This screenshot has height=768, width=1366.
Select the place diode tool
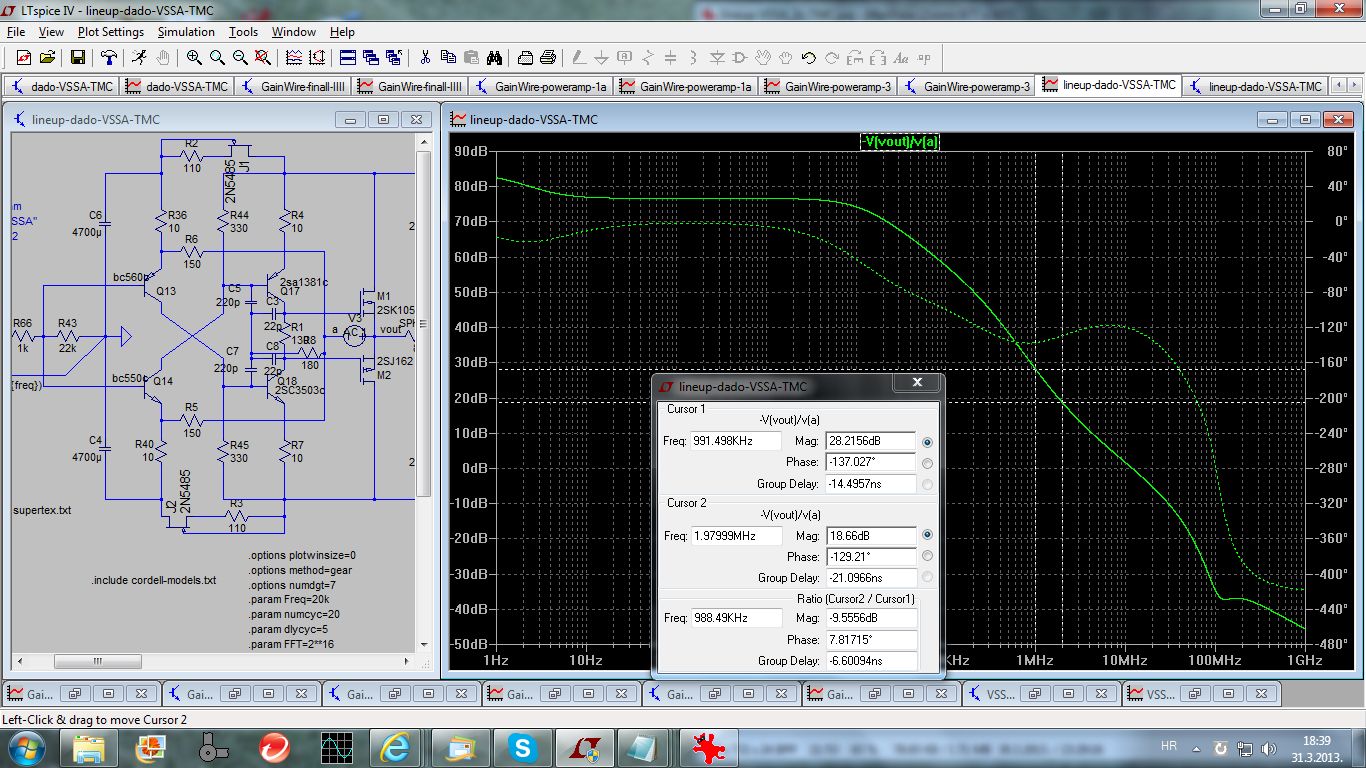(x=717, y=58)
